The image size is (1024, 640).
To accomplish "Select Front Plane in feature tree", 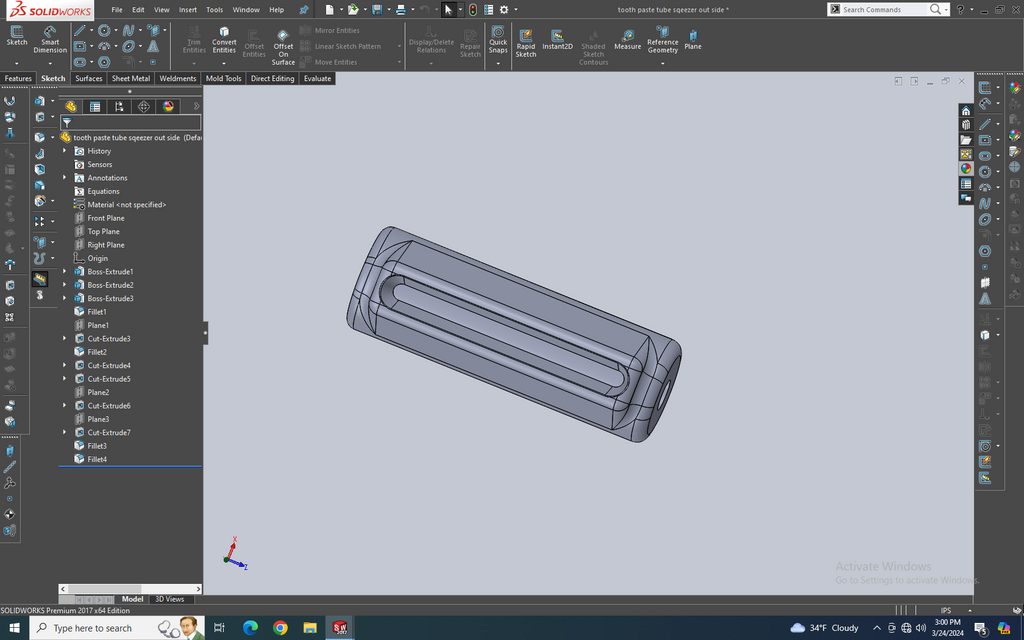I will [105, 218].
